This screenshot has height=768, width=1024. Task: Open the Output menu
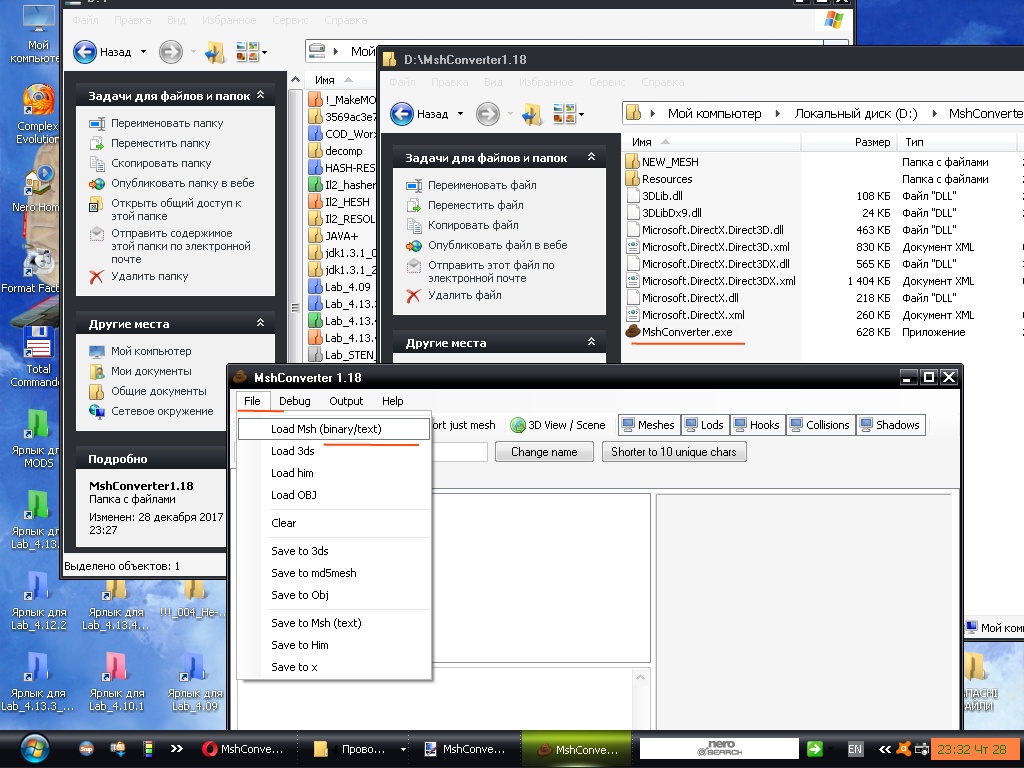(x=346, y=401)
